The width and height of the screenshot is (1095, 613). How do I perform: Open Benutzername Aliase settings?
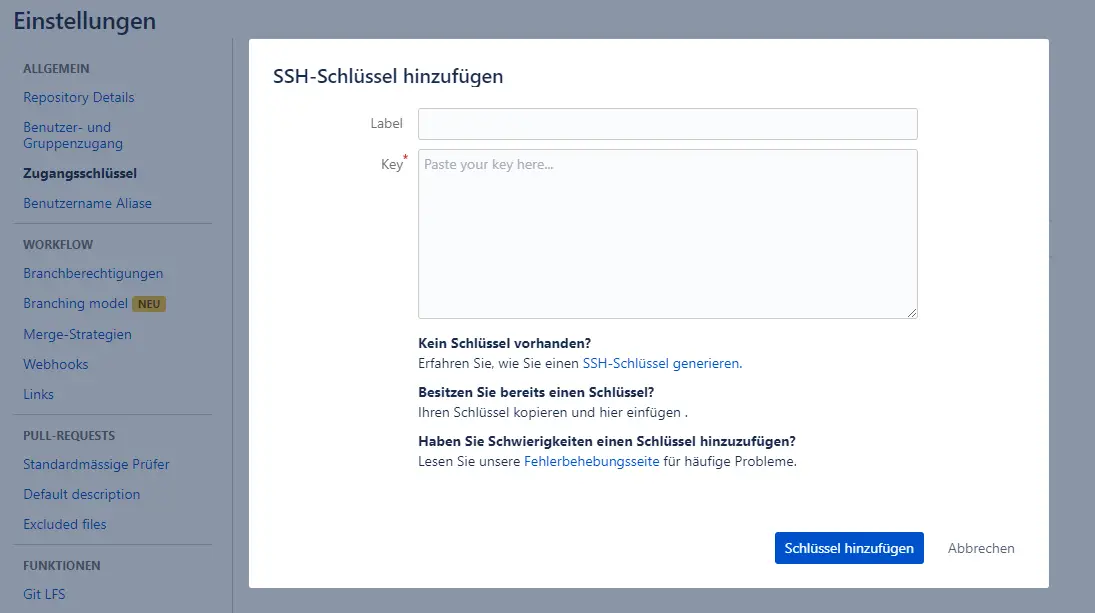tap(87, 203)
